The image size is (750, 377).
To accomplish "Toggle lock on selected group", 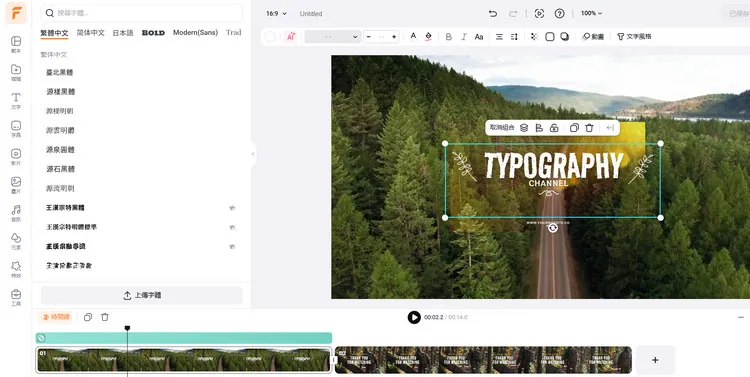I will coord(554,128).
